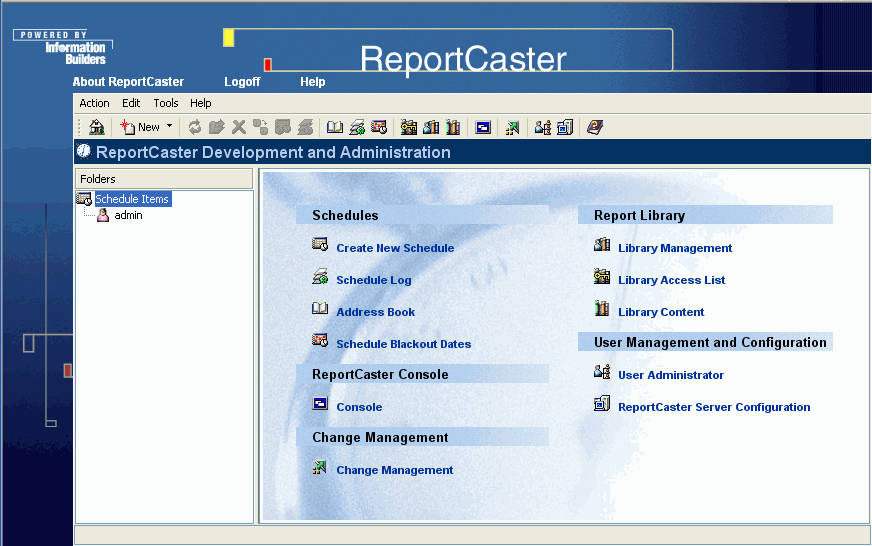Click the Change Management toolbar icon
The image size is (872, 546).
pyautogui.click(x=512, y=127)
